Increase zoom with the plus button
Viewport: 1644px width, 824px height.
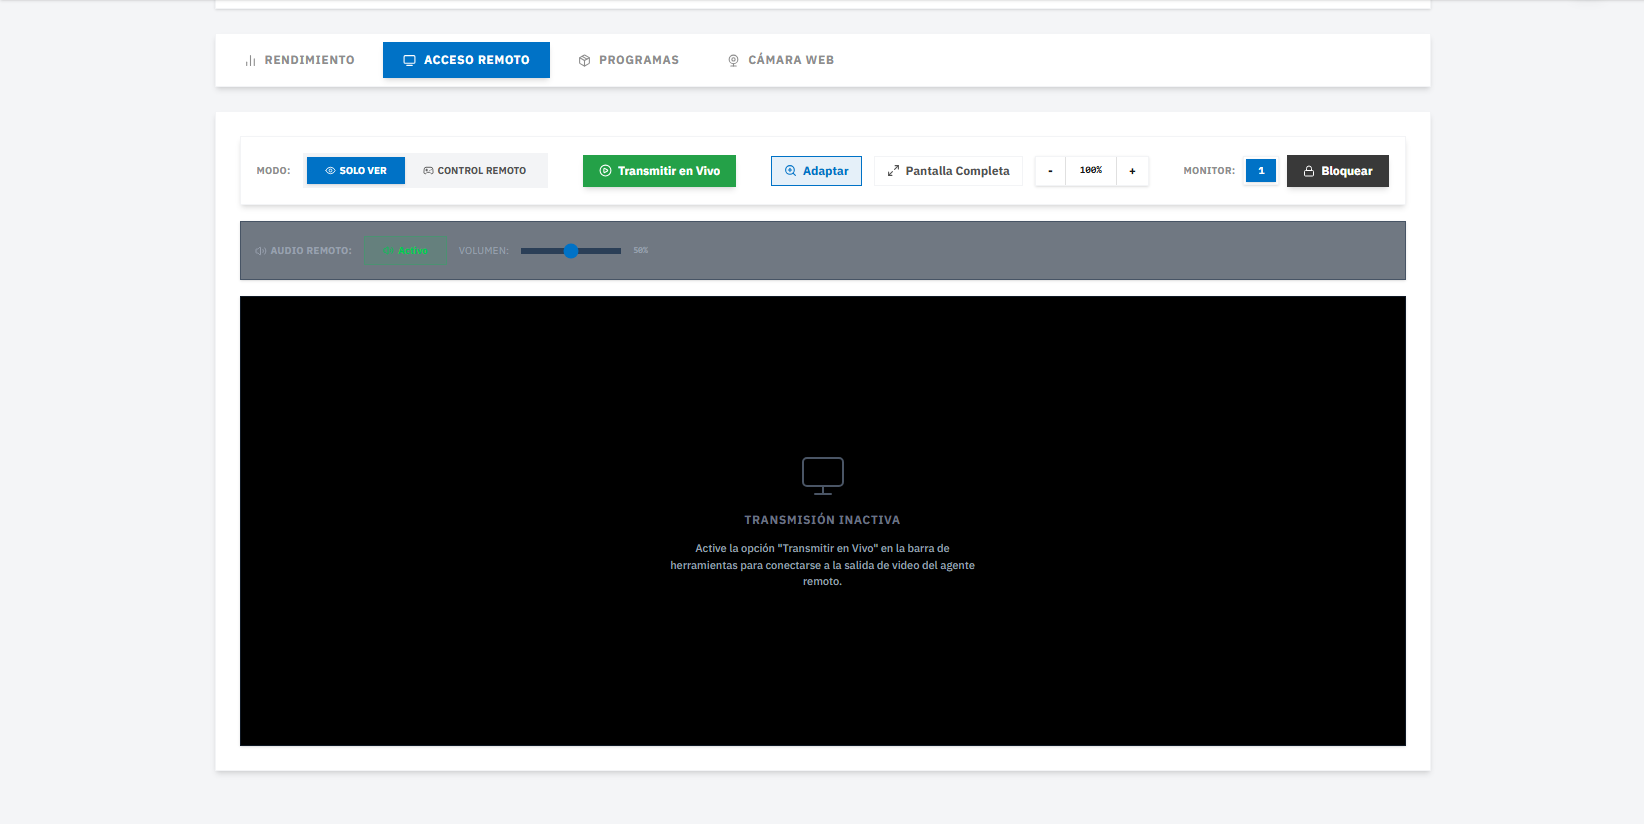pos(1132,171)
